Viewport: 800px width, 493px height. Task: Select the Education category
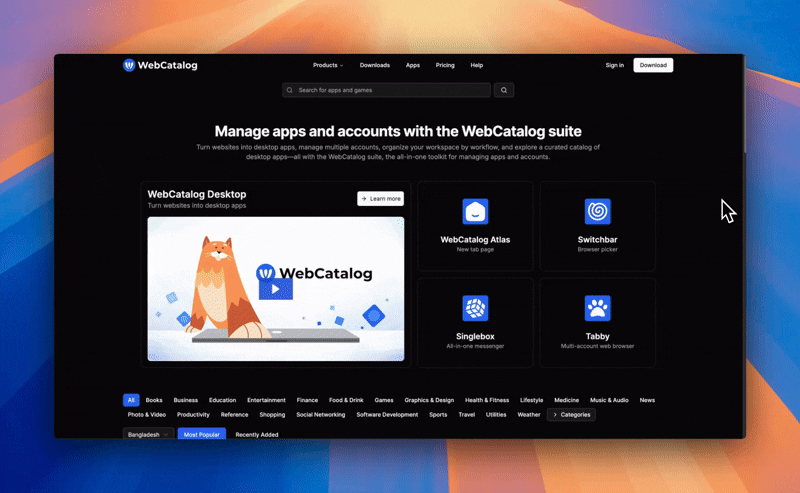coord(222,400)
